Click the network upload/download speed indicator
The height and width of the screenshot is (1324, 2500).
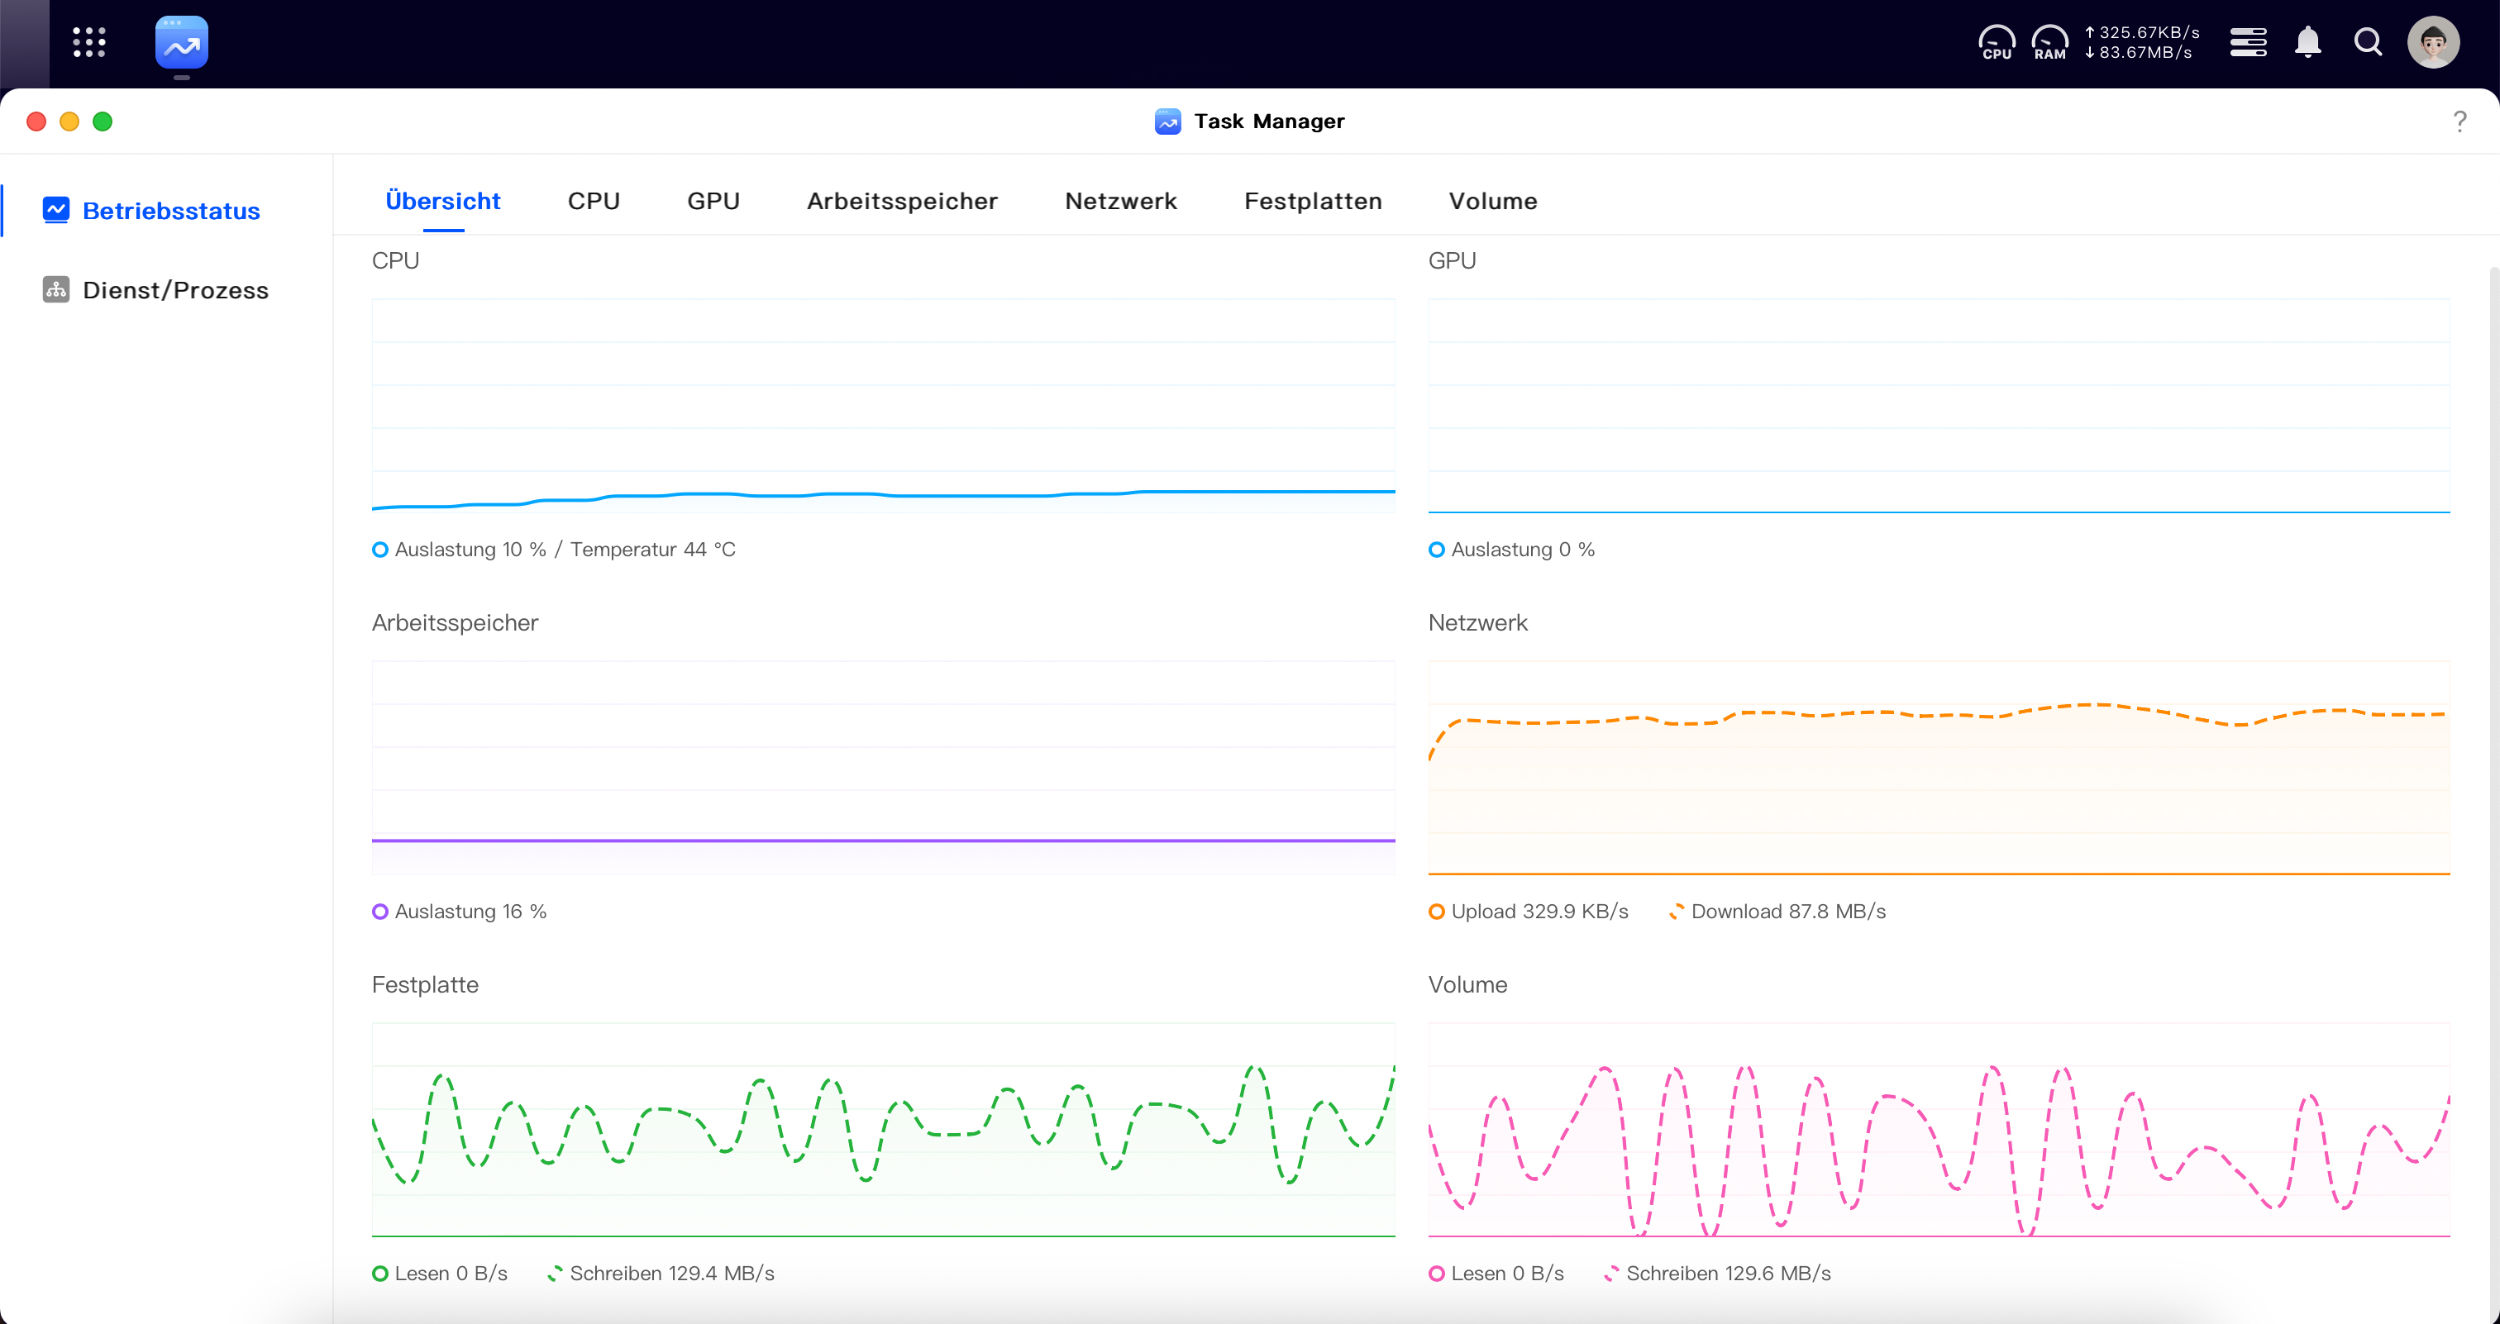(x=2142, y=42)
